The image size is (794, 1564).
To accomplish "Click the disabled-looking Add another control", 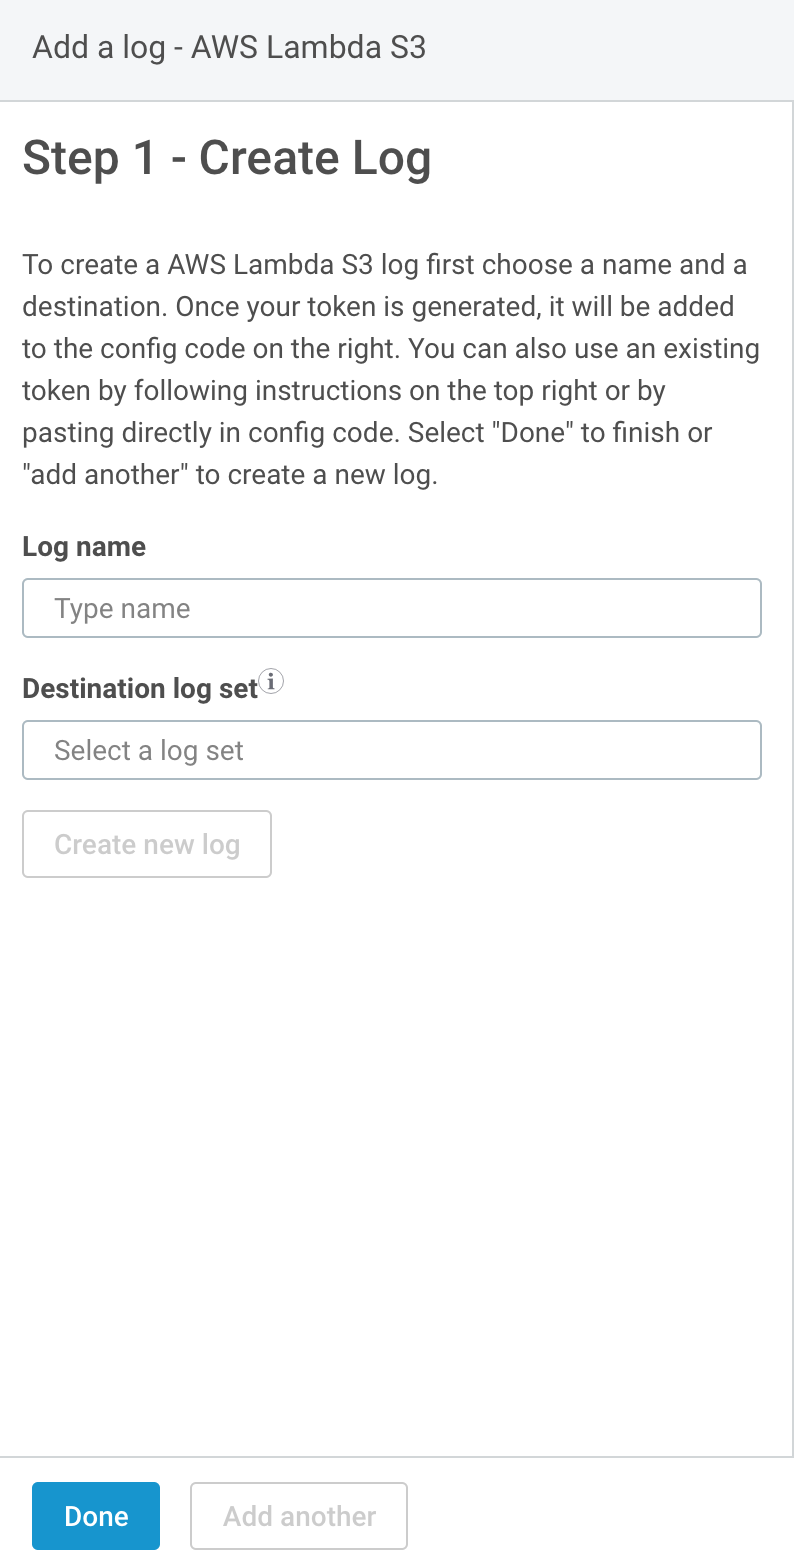I will pos(299,1516).
